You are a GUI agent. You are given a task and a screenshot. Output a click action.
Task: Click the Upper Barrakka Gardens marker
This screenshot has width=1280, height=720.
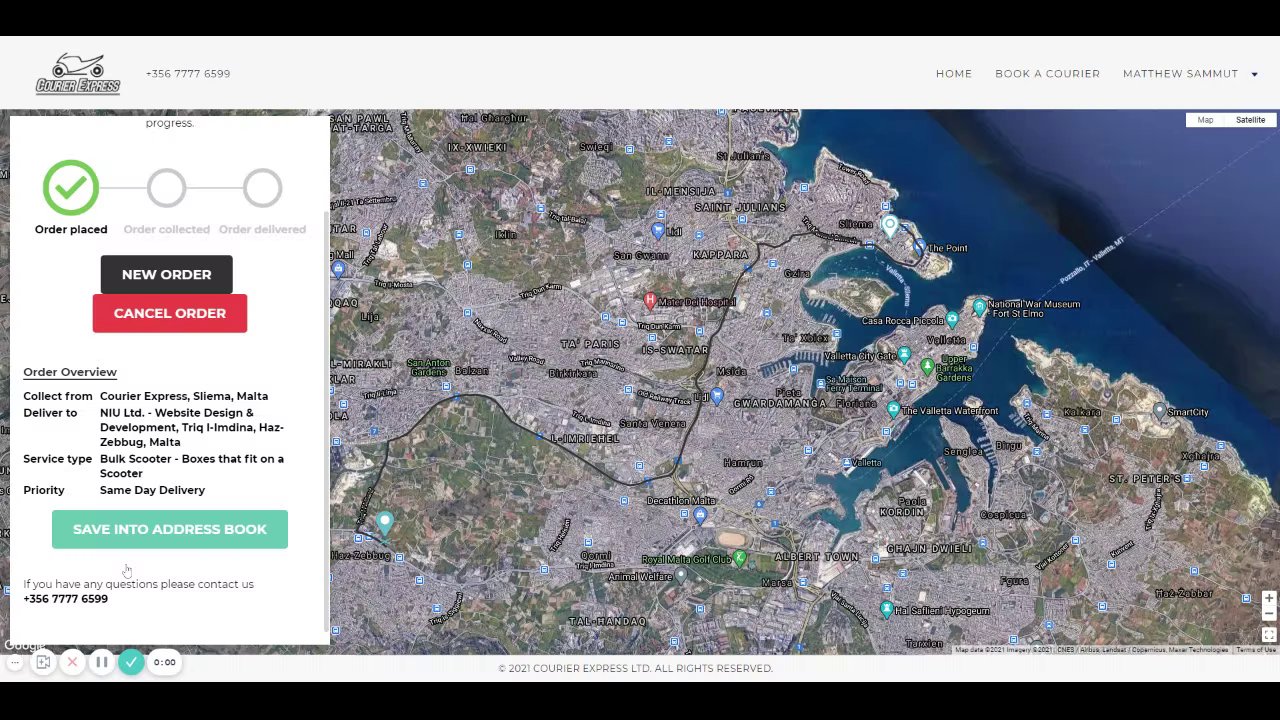pos(928,368)
